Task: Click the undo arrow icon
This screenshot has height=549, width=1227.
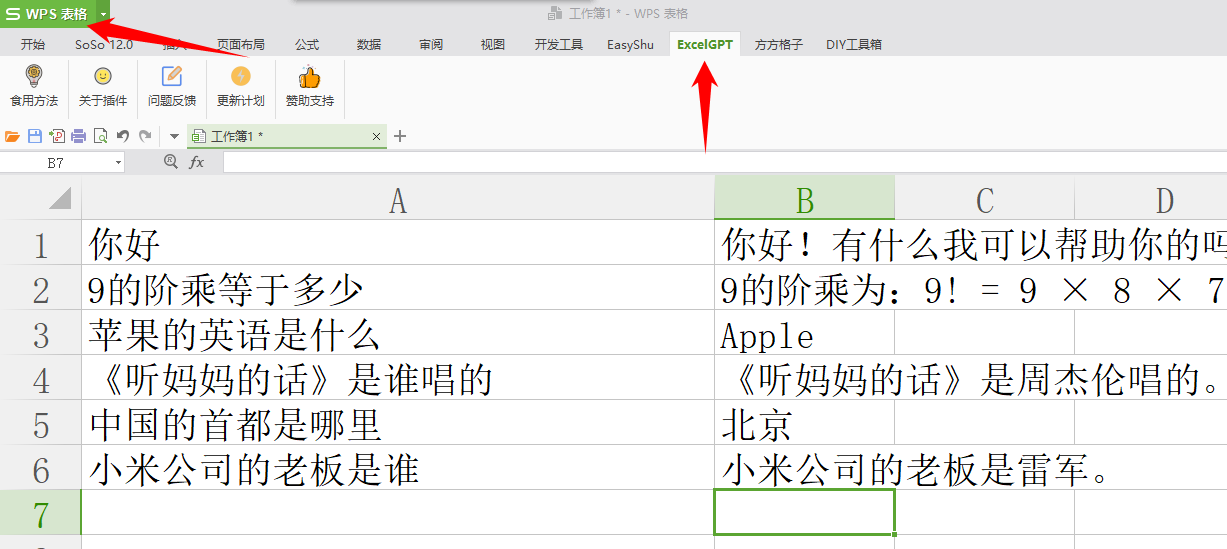Action: (x=122, y=136)
